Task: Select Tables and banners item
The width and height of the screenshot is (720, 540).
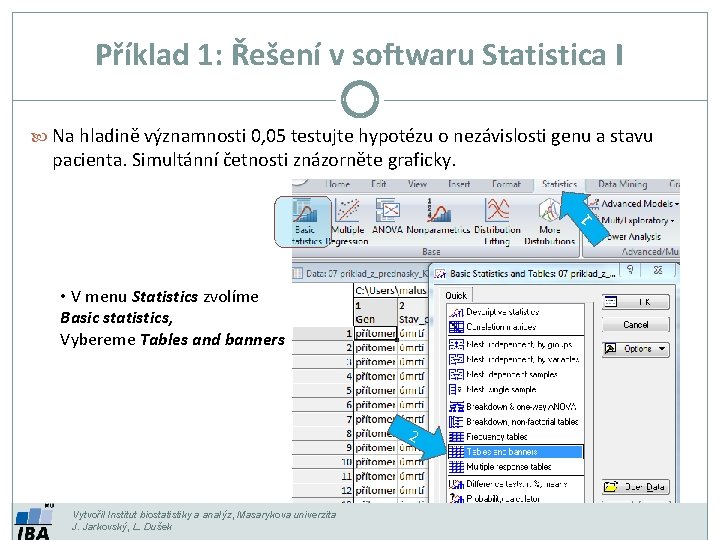Action: (x=515, y=452)
